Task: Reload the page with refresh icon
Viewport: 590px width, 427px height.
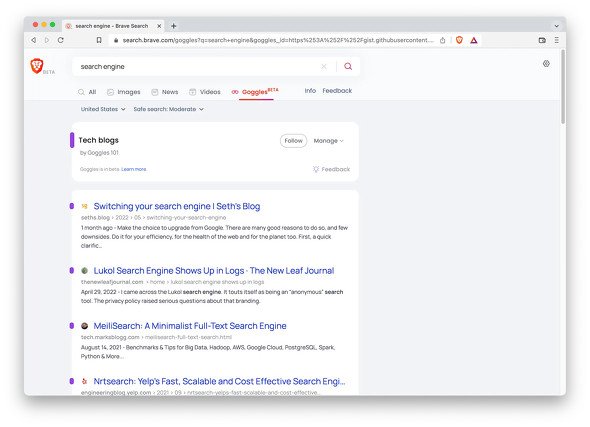Action: 61,40
